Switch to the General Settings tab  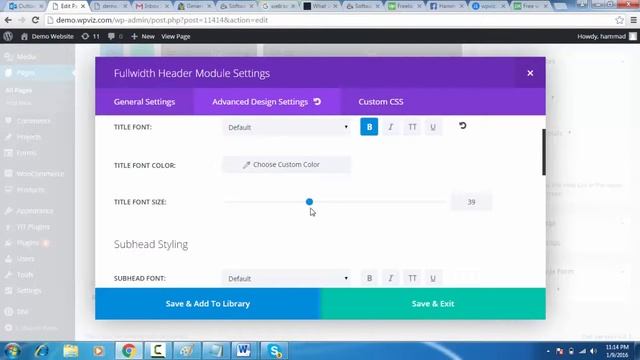click(144, 102)
